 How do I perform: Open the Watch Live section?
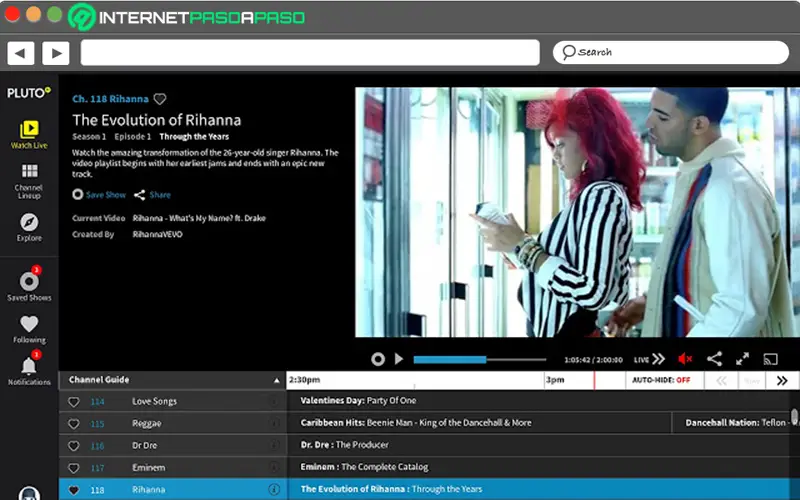pos(29,135)
